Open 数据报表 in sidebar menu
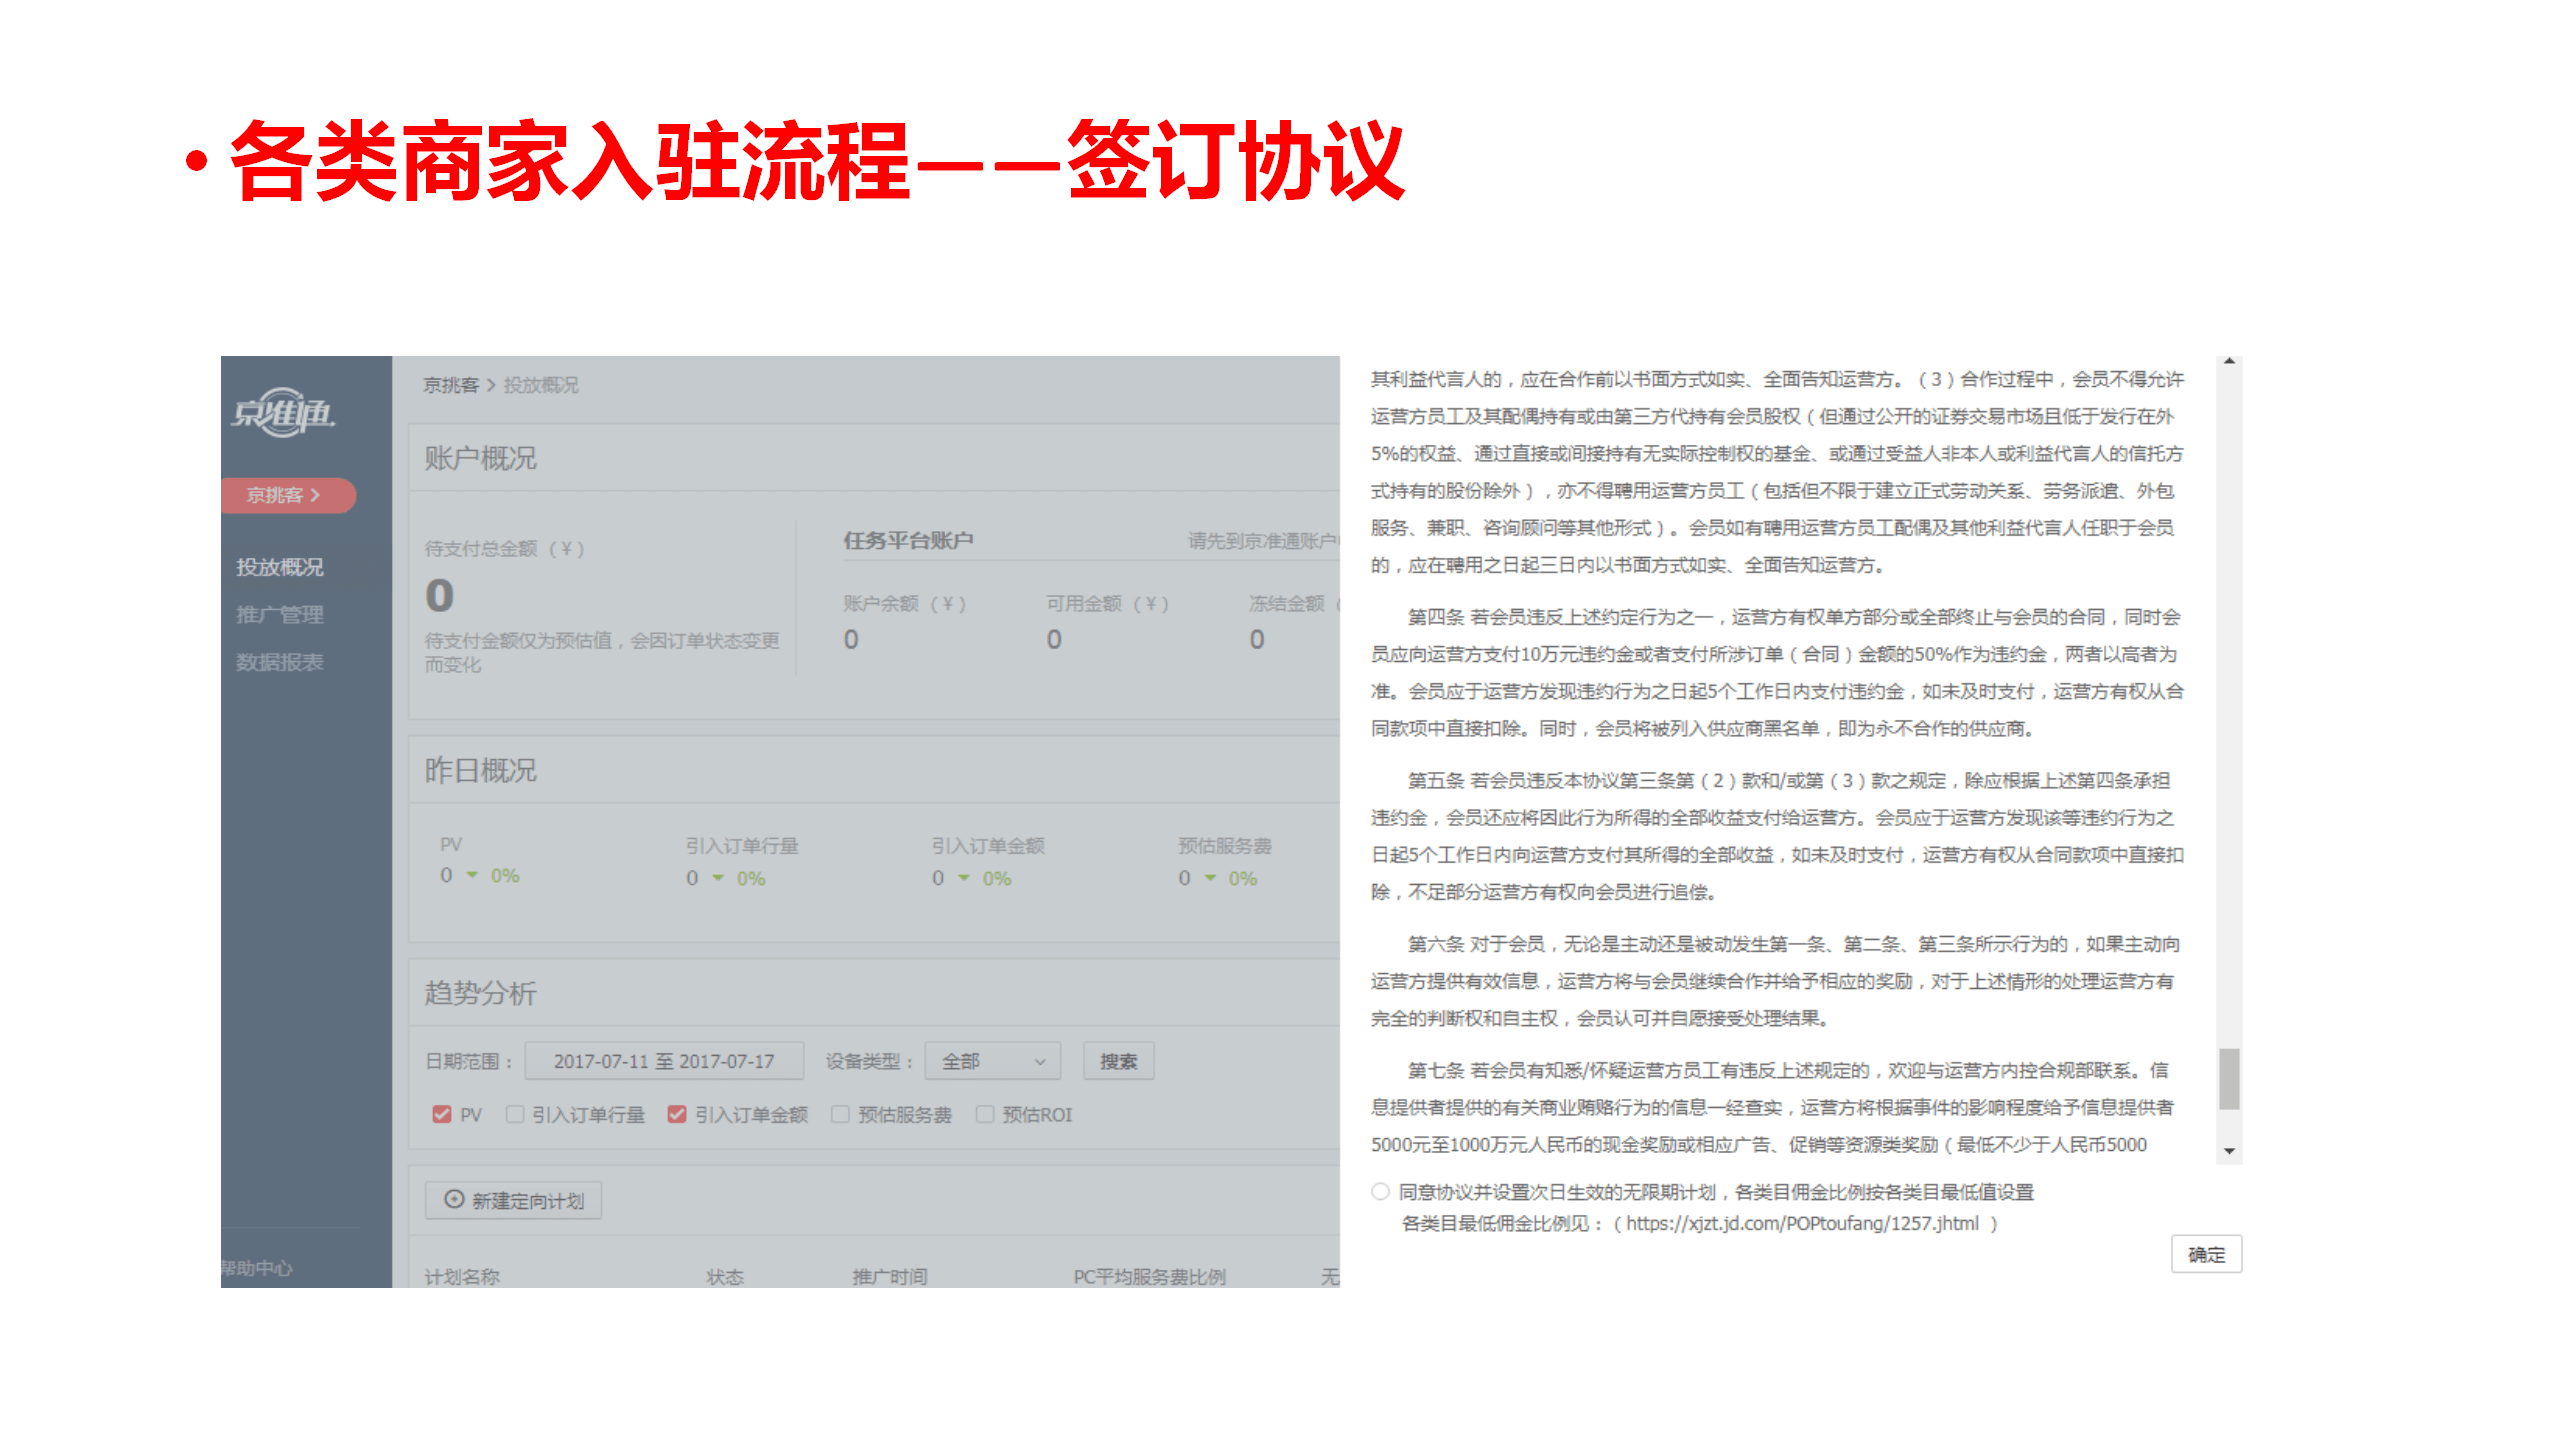The width and height of the screenshot is (2560, 1440). tap(280, 662)
